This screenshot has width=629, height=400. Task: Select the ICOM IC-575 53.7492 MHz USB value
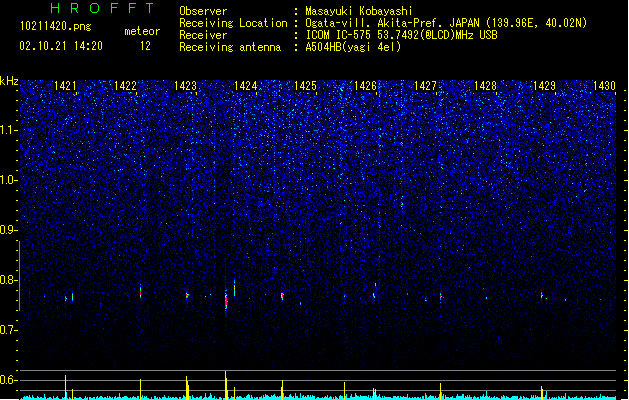point(401,35)
